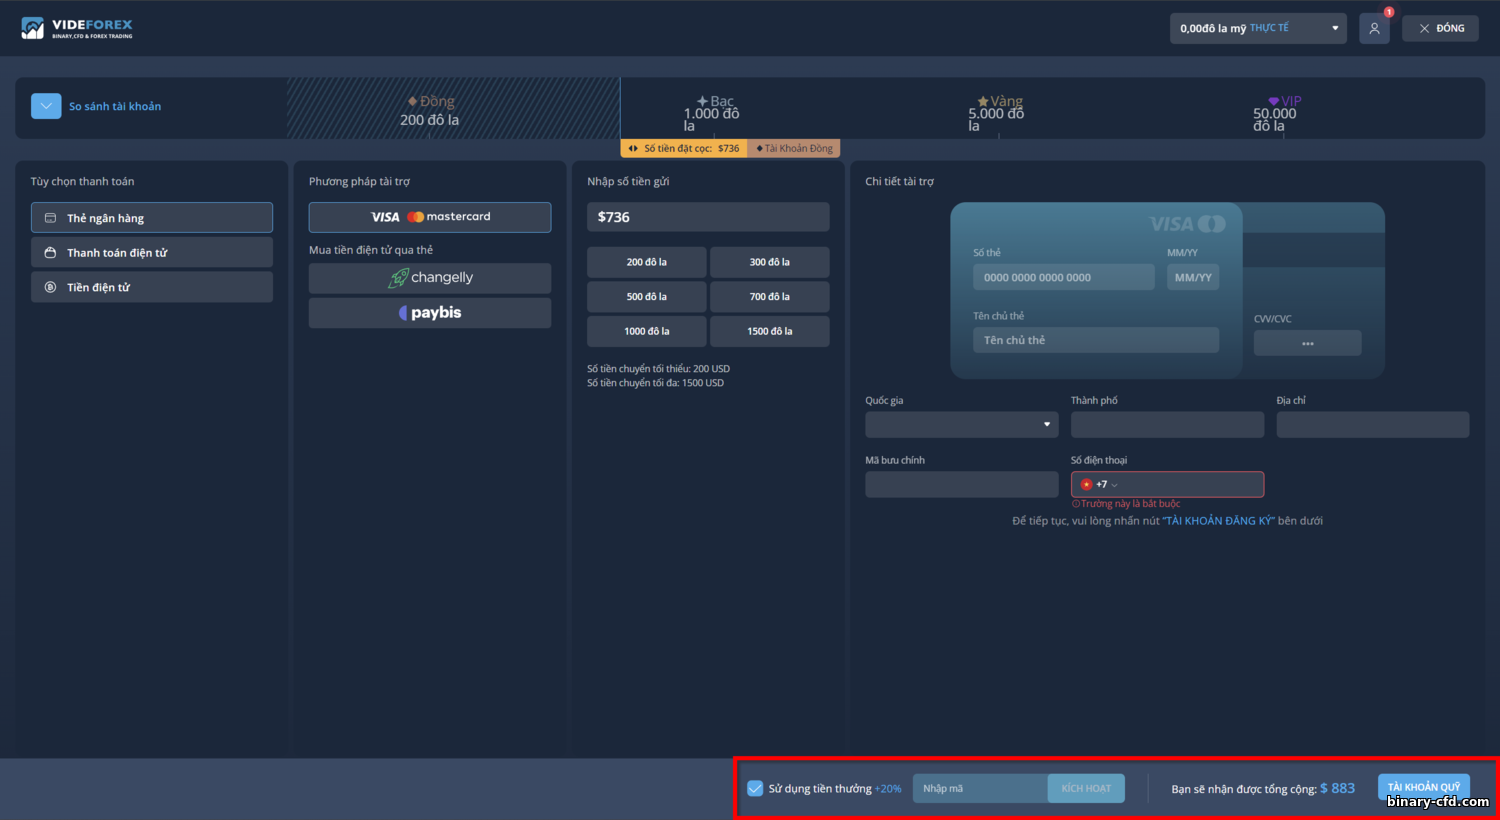Toggle the Sử dụng tiền thưởng checkbox

pyautogui.click(x=755, y=788)
